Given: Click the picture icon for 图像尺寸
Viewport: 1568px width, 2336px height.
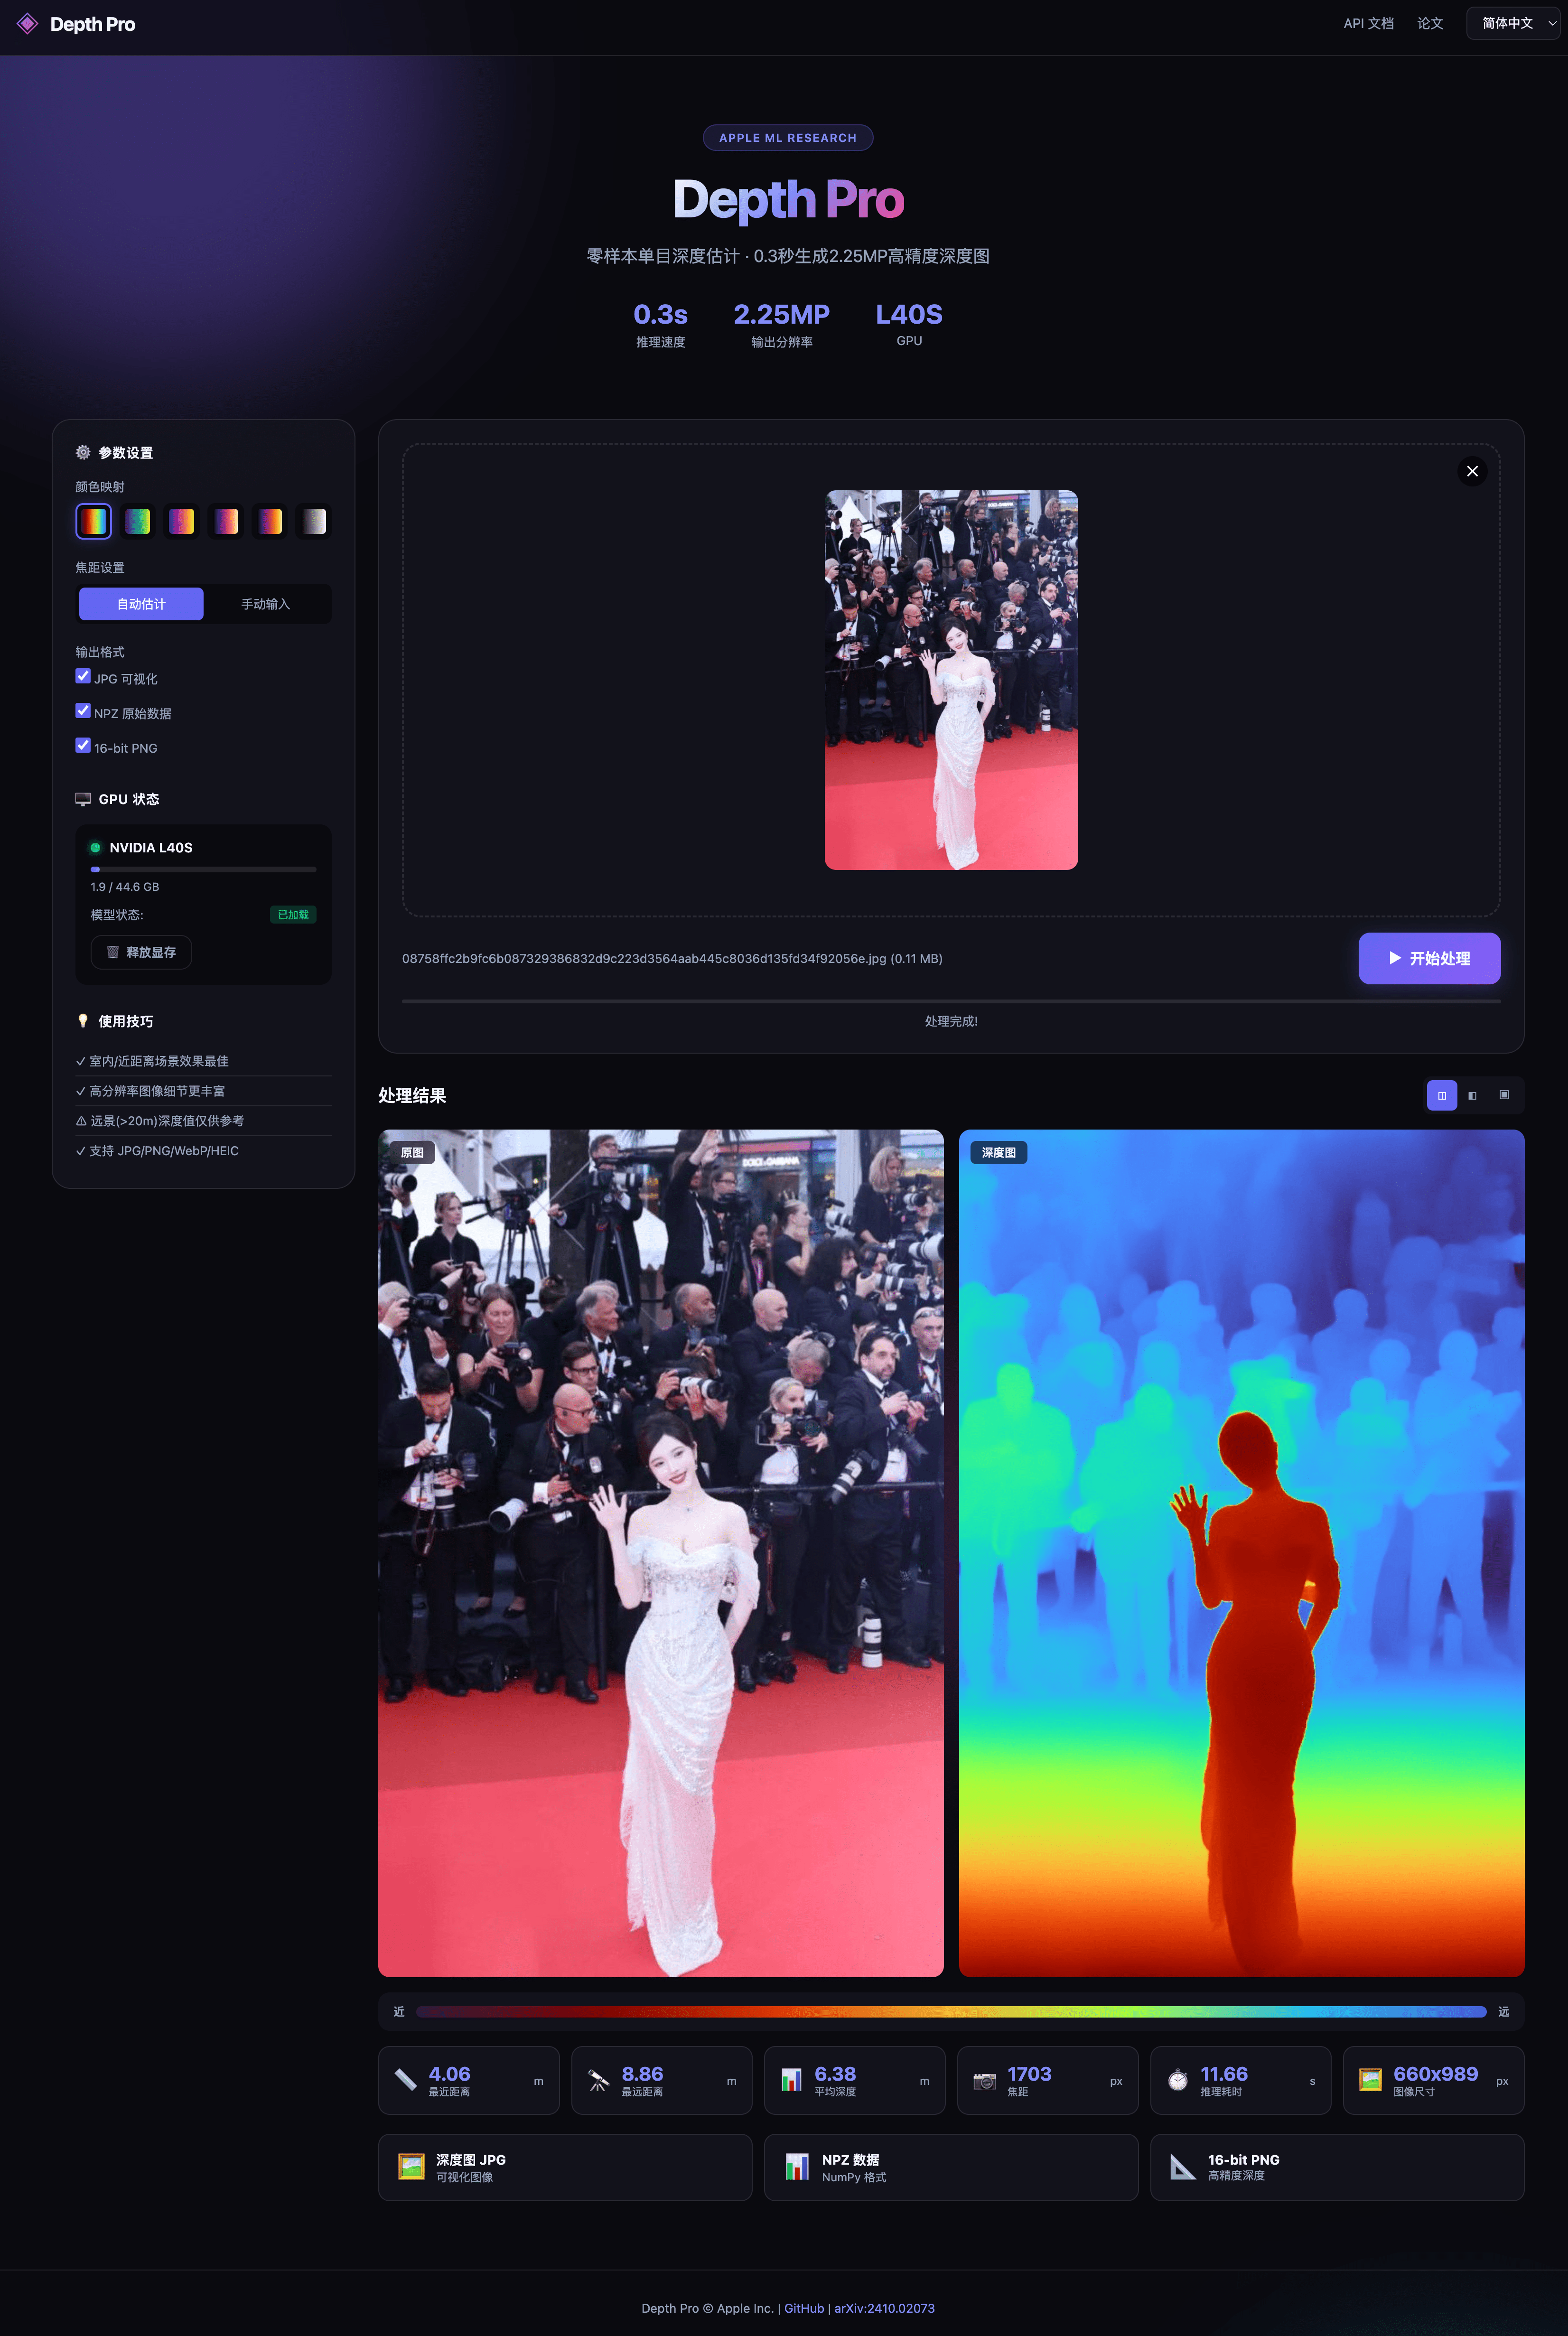Looking at the screenshot, I should click(1370, 2080).
